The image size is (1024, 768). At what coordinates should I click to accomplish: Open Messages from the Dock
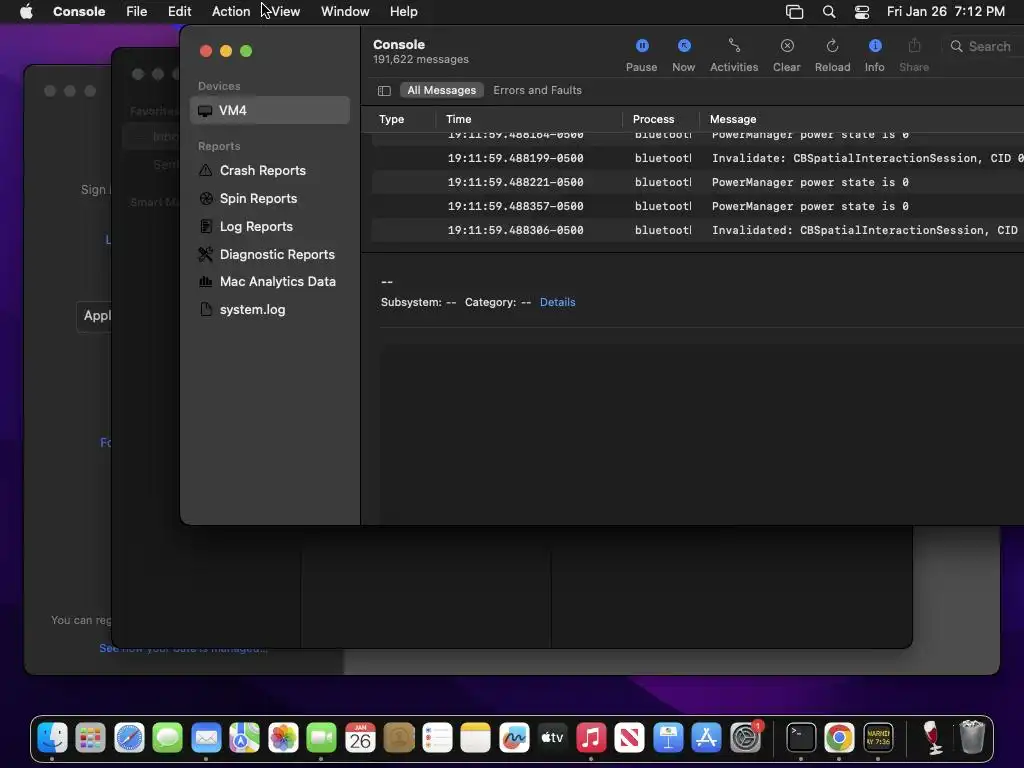168,738
